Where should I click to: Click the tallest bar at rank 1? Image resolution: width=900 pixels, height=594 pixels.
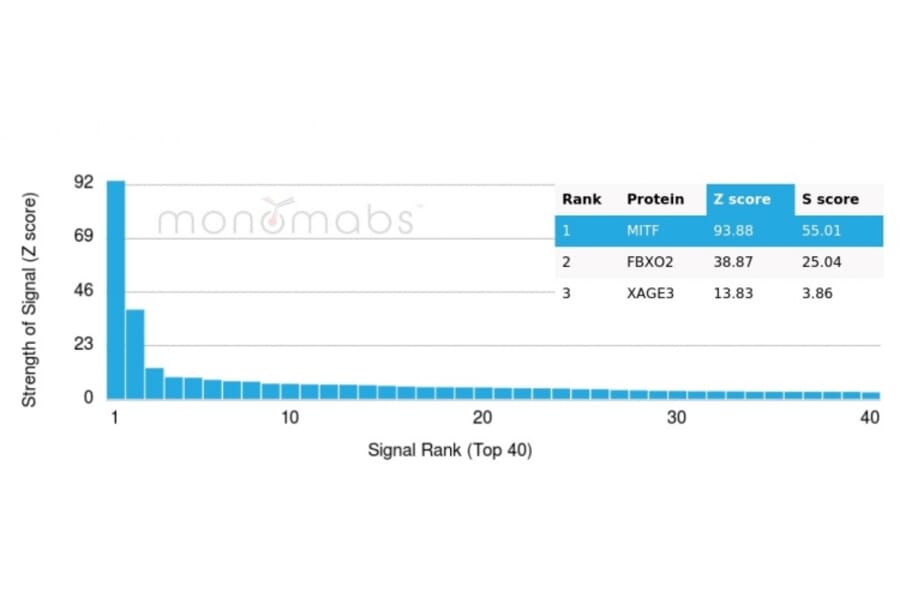click(116, 290)
